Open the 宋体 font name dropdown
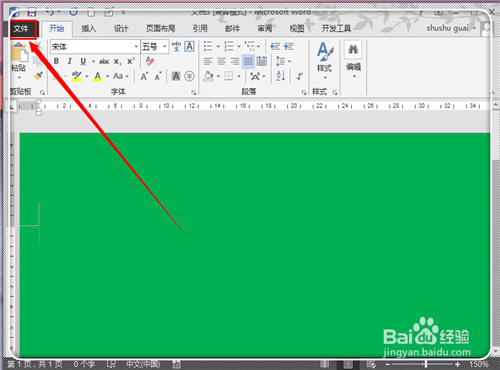This screenshot has height=370, width=500. [x=136, y=47]
